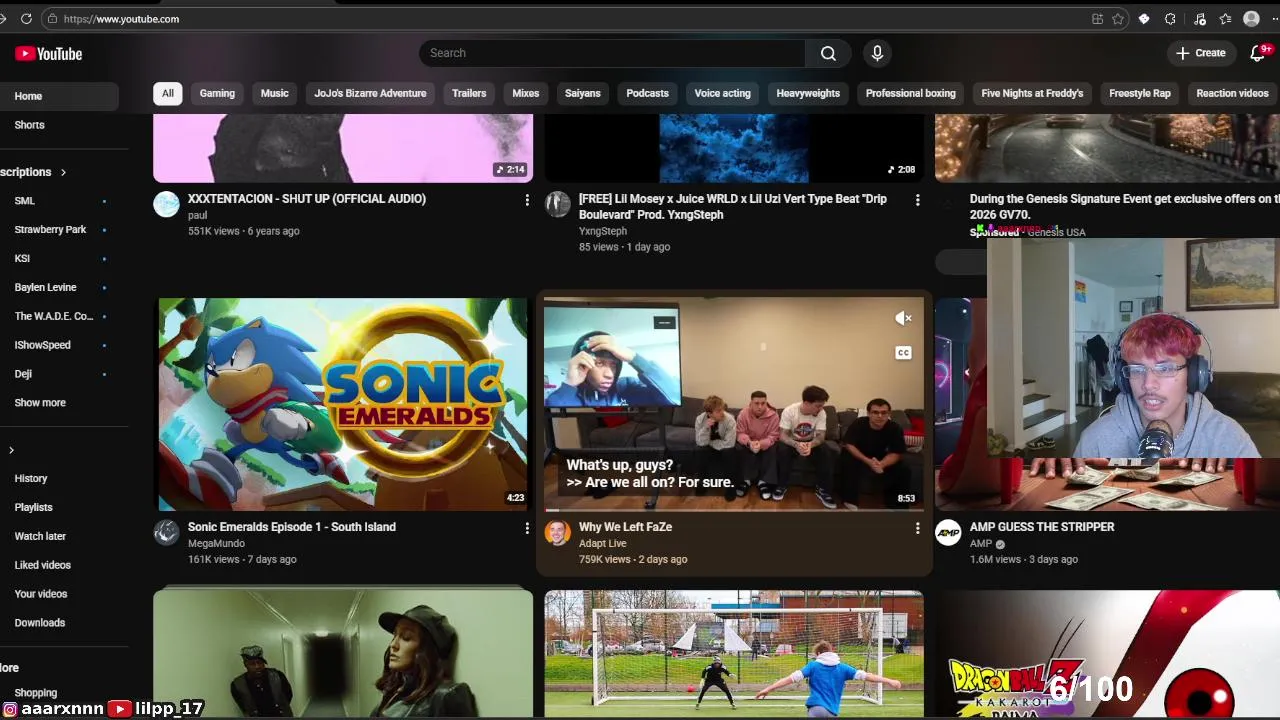The image size is (1280, 720).
Task: Focus the YouTube search field
Action: (x=612, y=53)
